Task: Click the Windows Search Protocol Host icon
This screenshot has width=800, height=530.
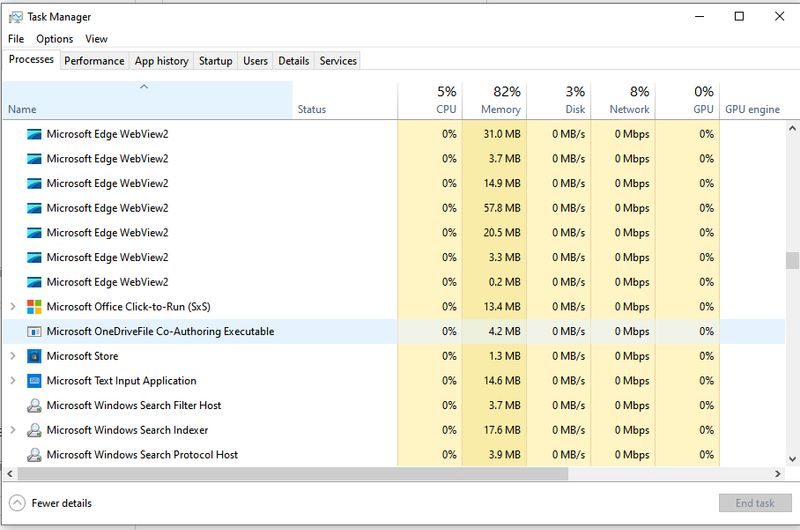Action: click(x=35, y=455)
